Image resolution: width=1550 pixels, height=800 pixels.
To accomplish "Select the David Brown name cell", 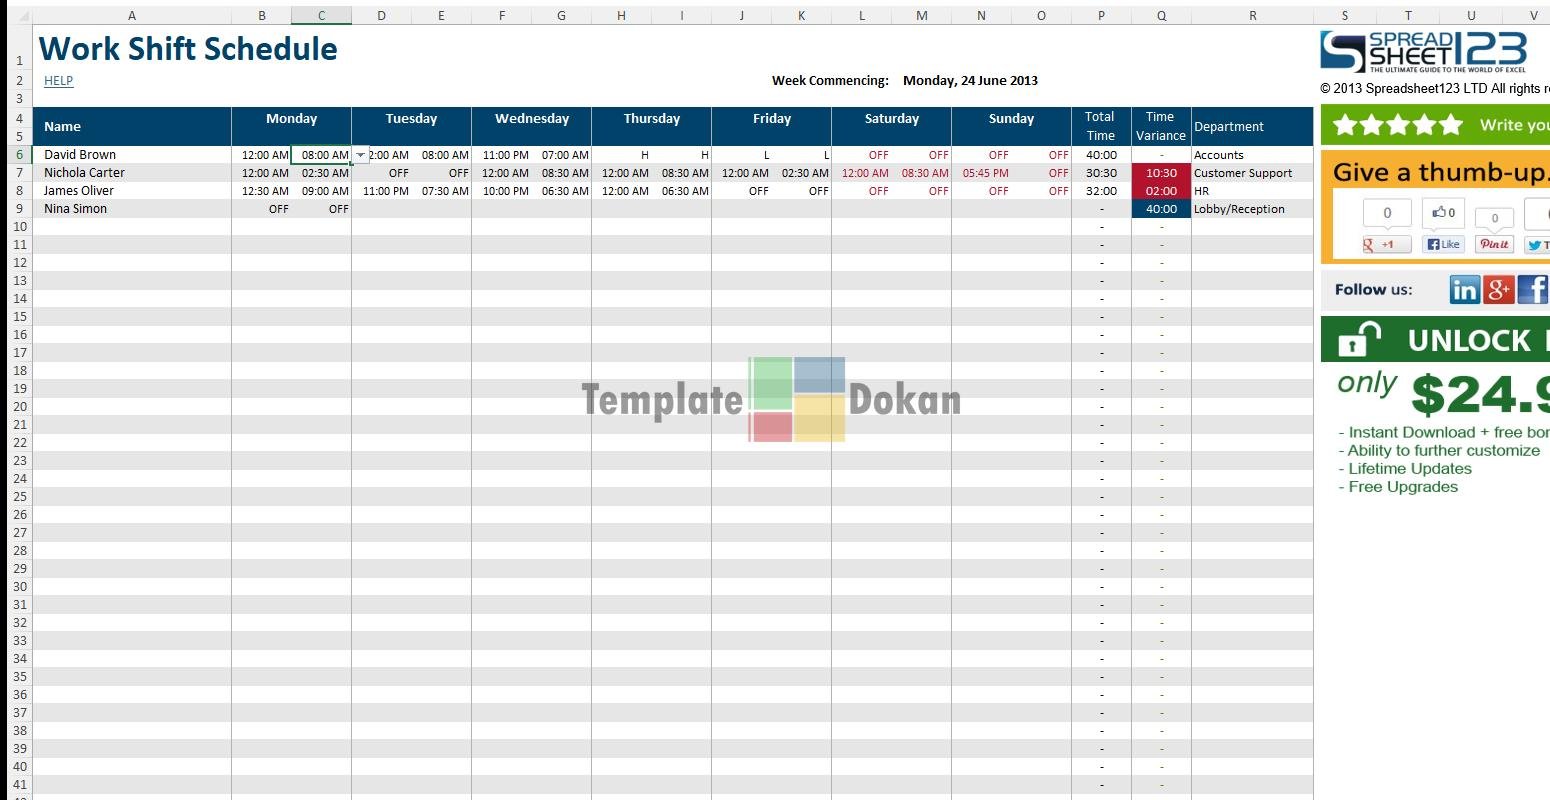I will pyautogui.click(x=132, y=155).
